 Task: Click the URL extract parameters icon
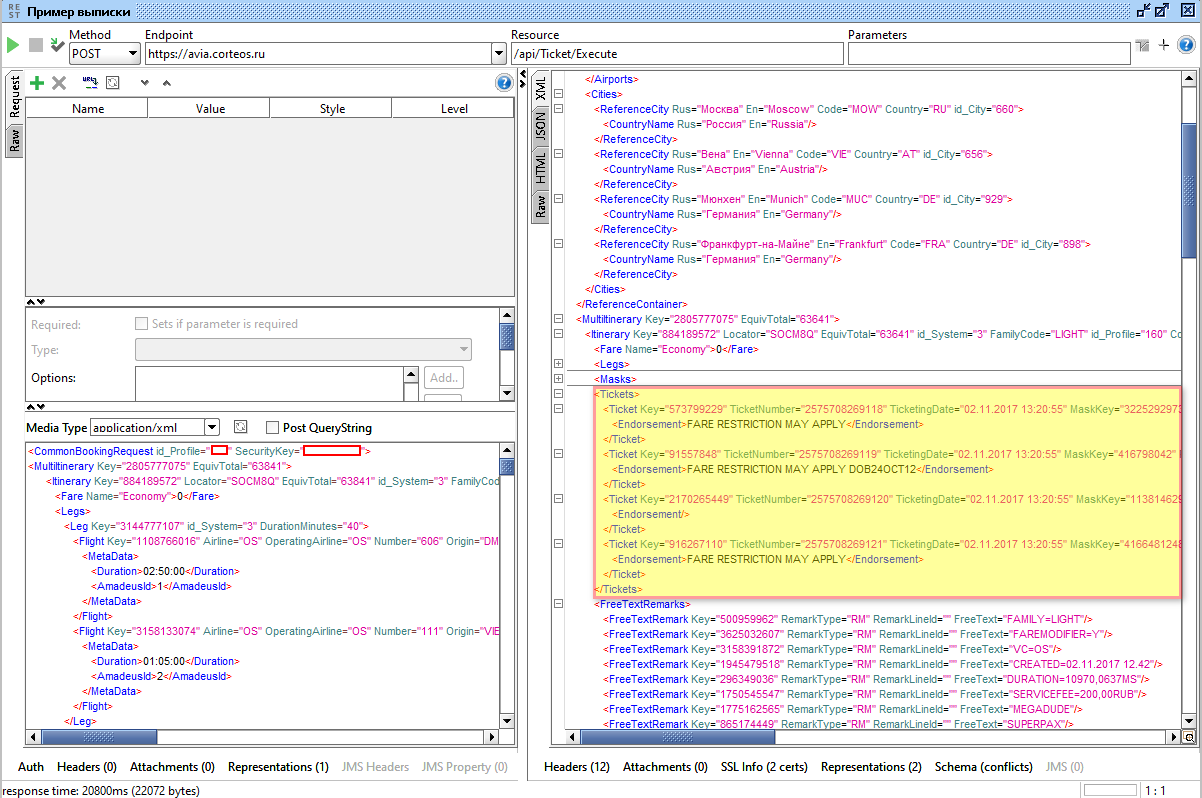(x=89, y=83)
